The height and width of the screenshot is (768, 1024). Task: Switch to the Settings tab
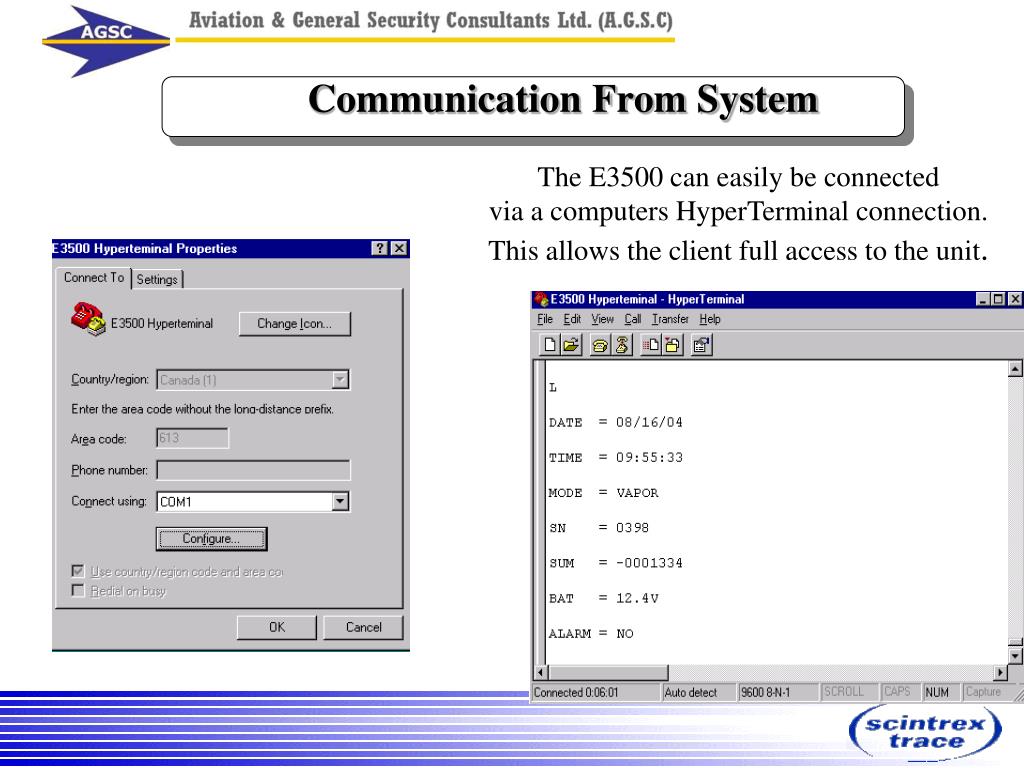(157, 280)
